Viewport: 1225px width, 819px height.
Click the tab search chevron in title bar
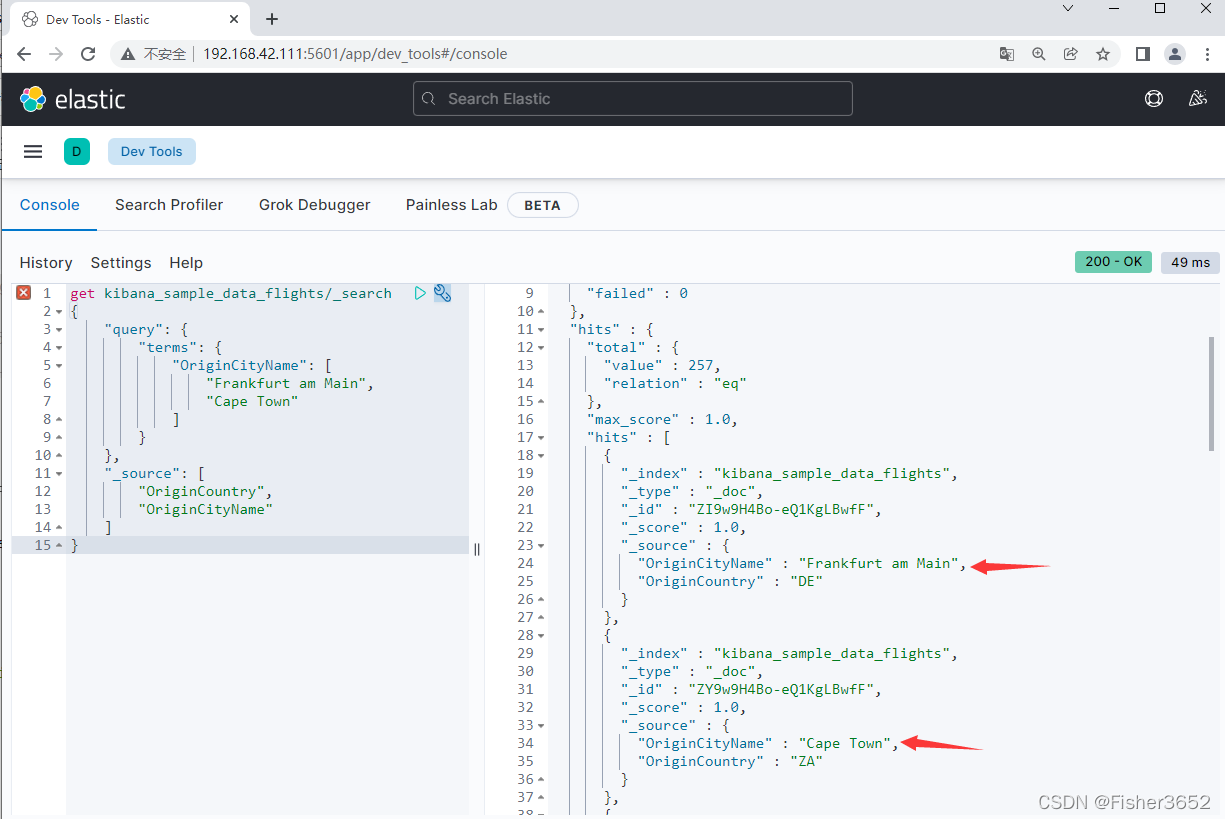[1068, 8]
